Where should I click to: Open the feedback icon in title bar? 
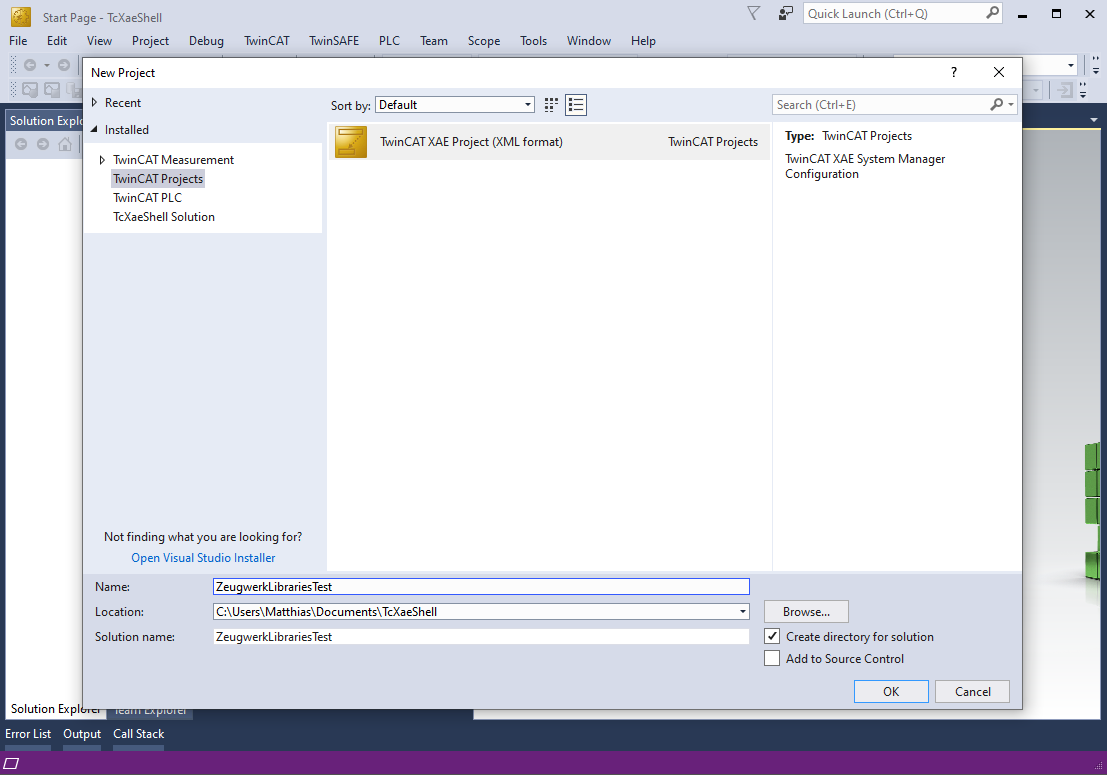tap(785, 13)
